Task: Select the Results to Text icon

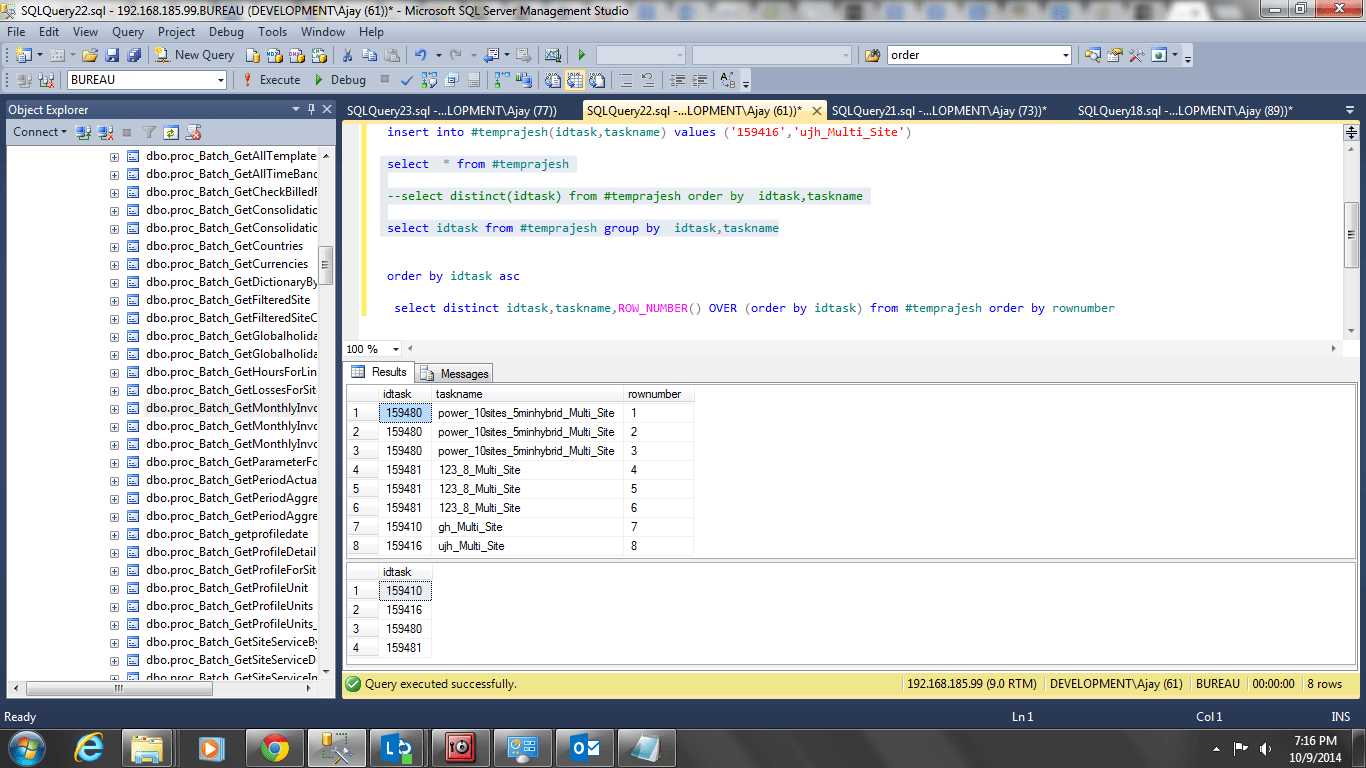Action: coord(551,79)
